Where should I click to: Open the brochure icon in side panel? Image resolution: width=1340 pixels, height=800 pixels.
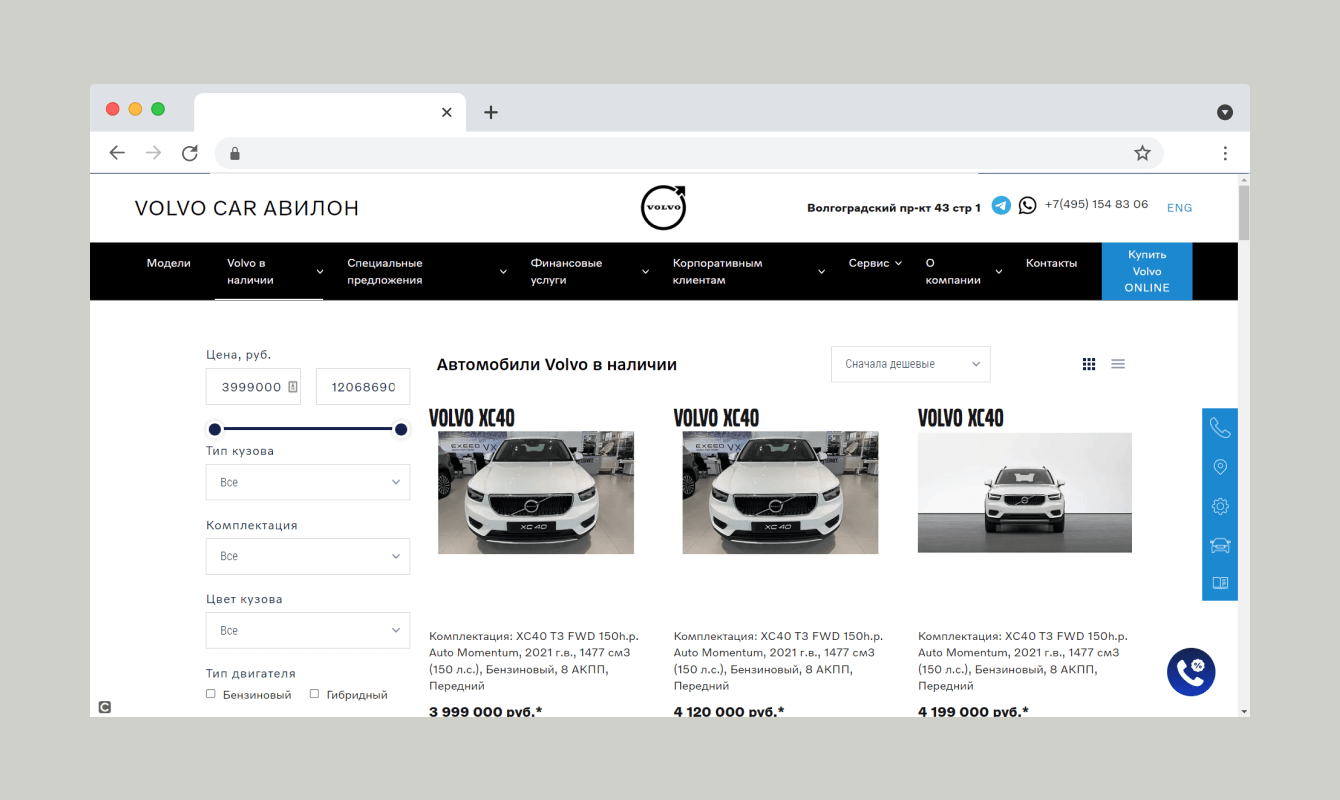coord(1220,583)
